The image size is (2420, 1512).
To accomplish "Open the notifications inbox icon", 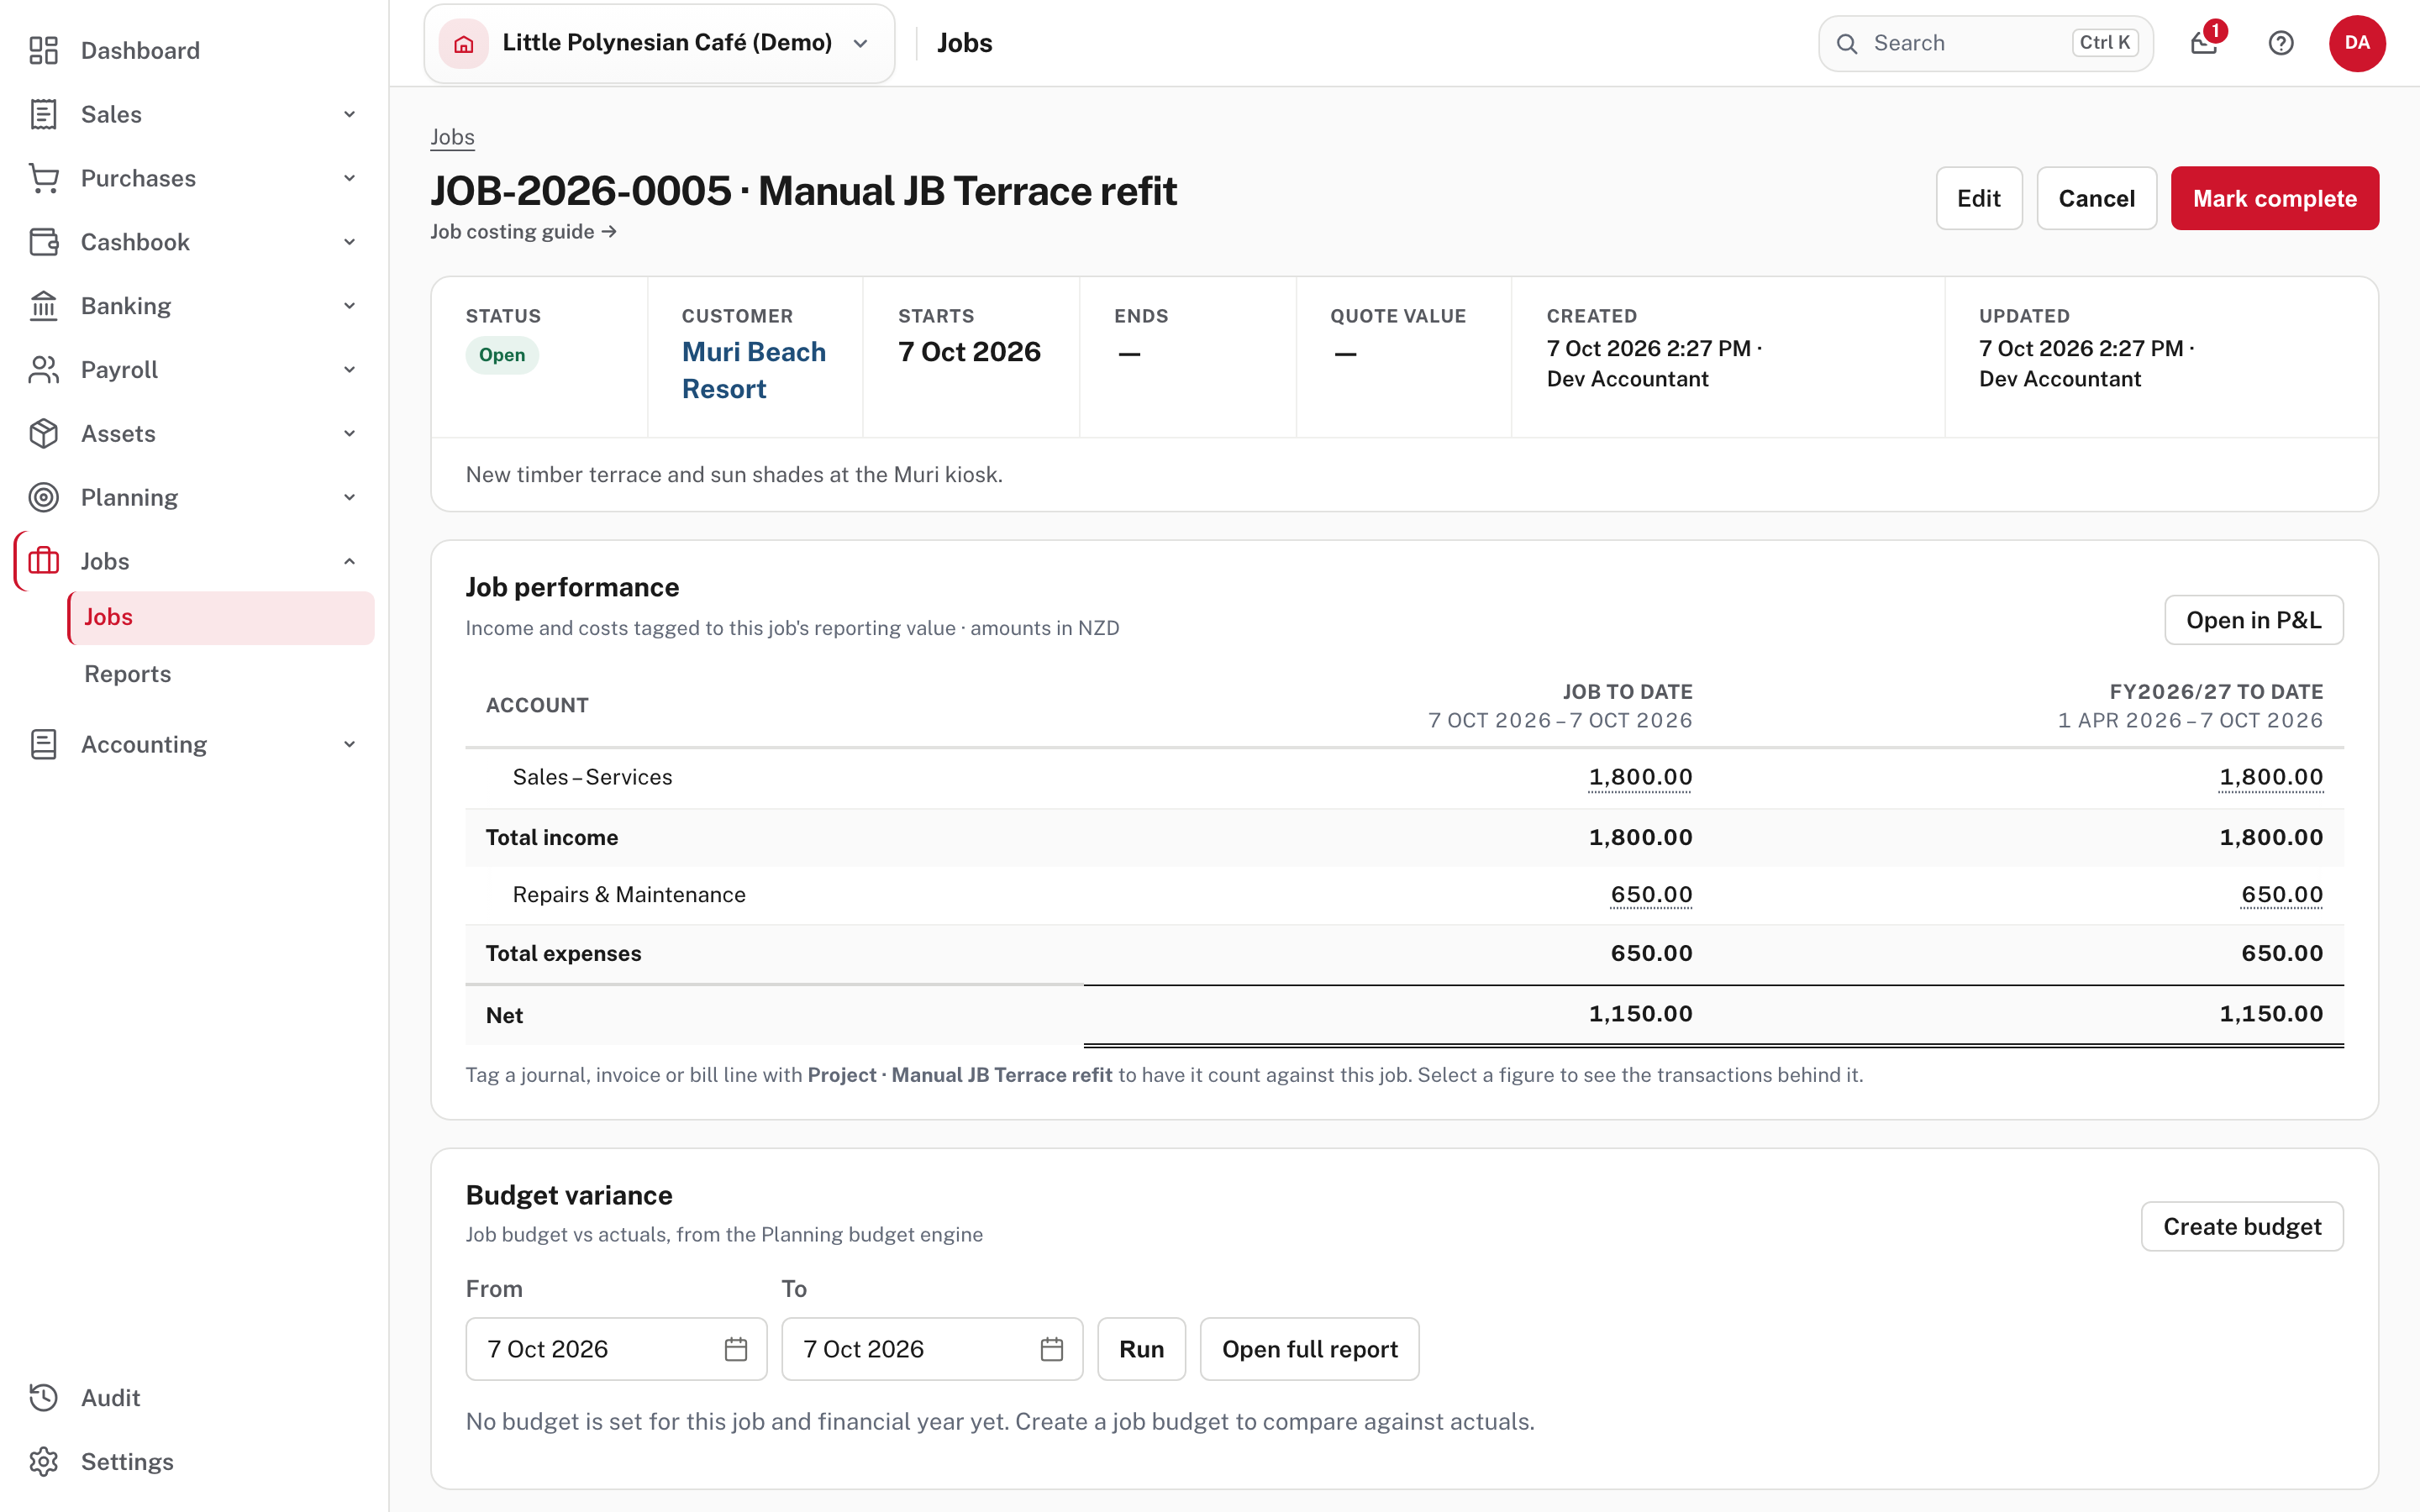I will coord(2204,43).
